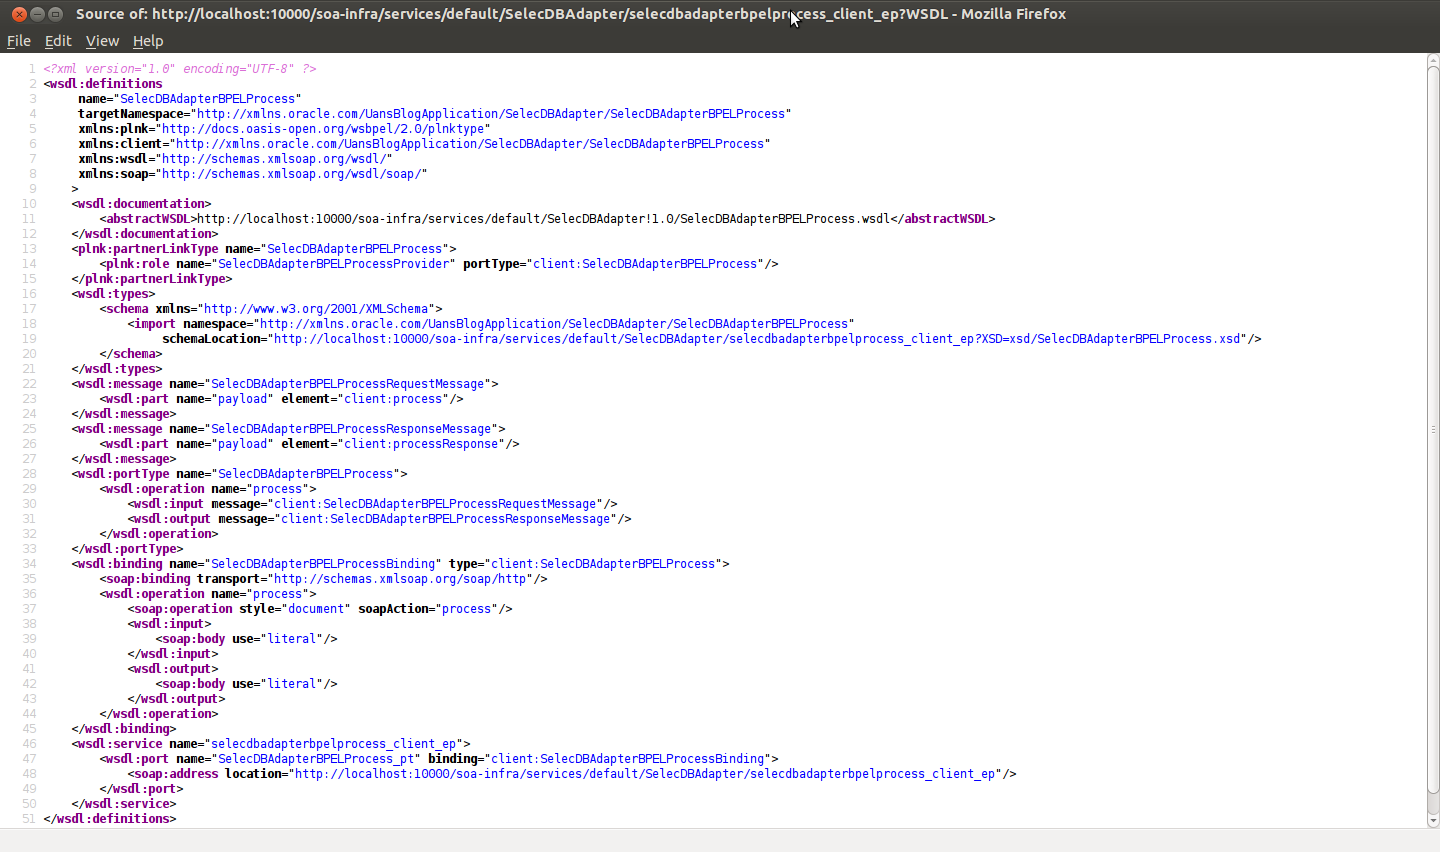Click the XMLSchema namespace URL value
Image resolution: width=1440 pixels, height=852 pixels.
pyautogui.click(x=318, y=309)
